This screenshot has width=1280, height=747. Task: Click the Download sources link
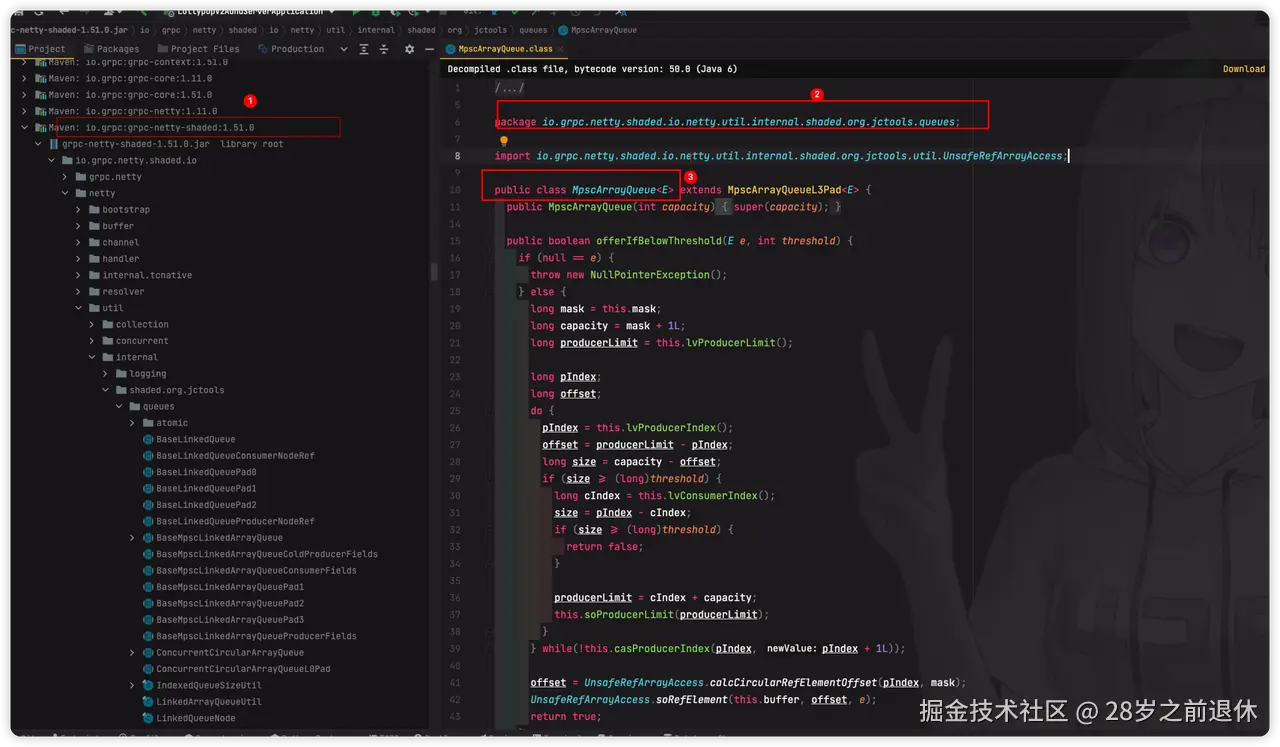point(1244,69)
